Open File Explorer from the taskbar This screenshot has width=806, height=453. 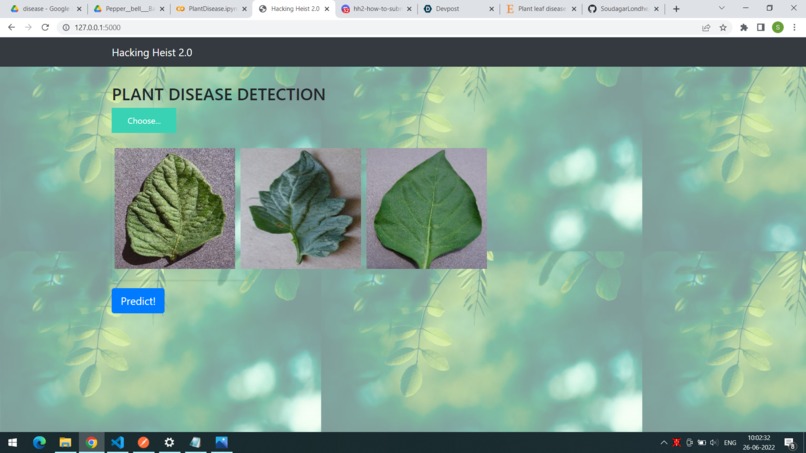coord(65,442)
